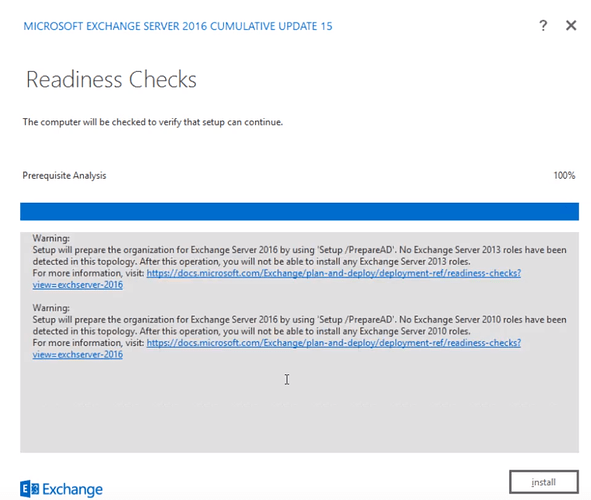The height and width of the screenshot is (500, 591).
Task: Click the Cumulative Update 15 title text
Action: [x=178, y=26]
